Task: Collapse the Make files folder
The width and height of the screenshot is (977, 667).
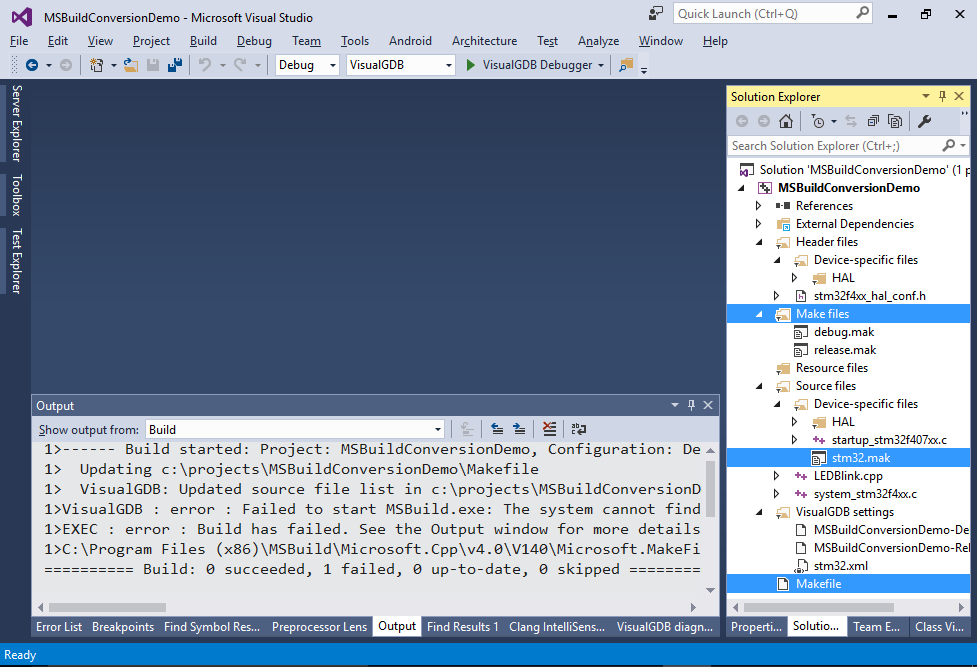Action: [x=759, y=314]
